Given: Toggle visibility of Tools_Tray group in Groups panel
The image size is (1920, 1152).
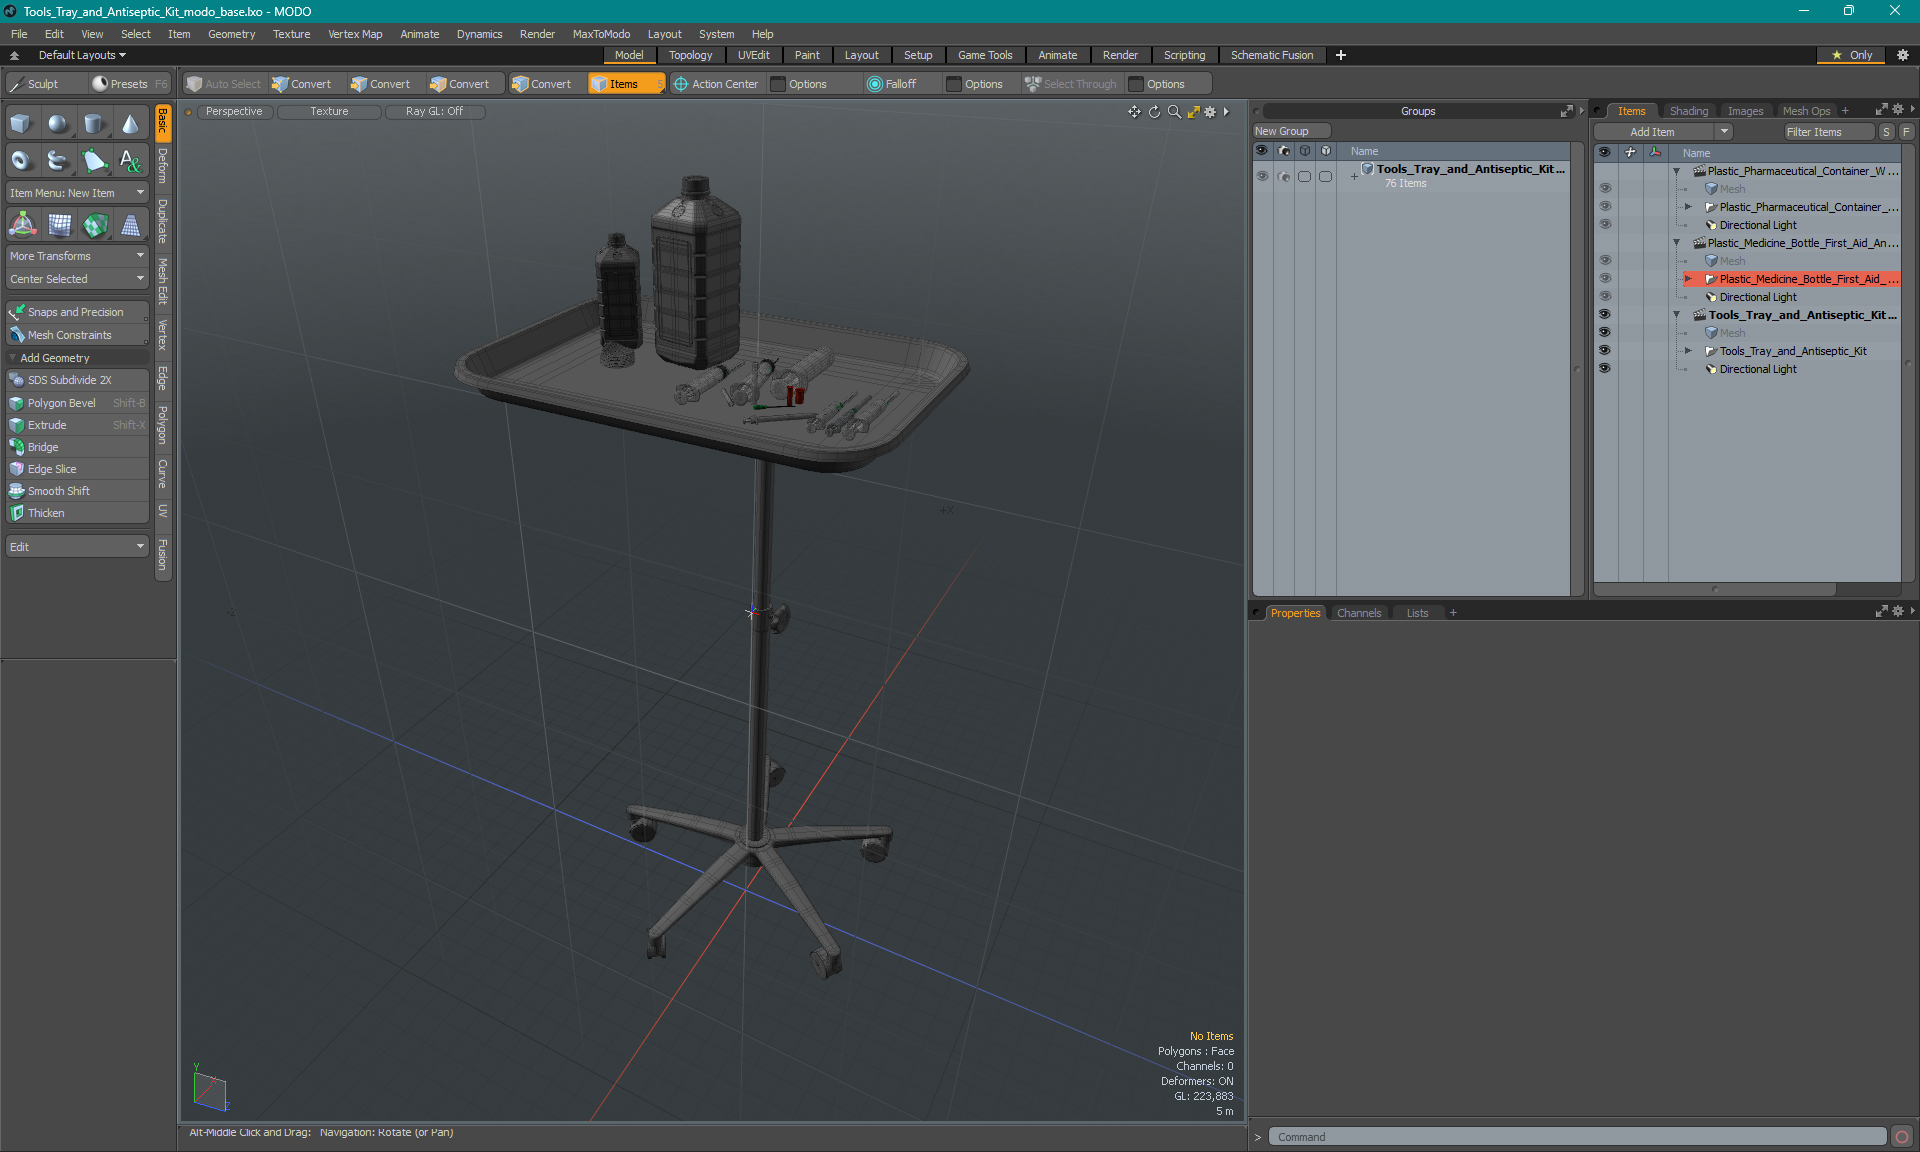Looking at the screenshot, I should point(1262,176).
